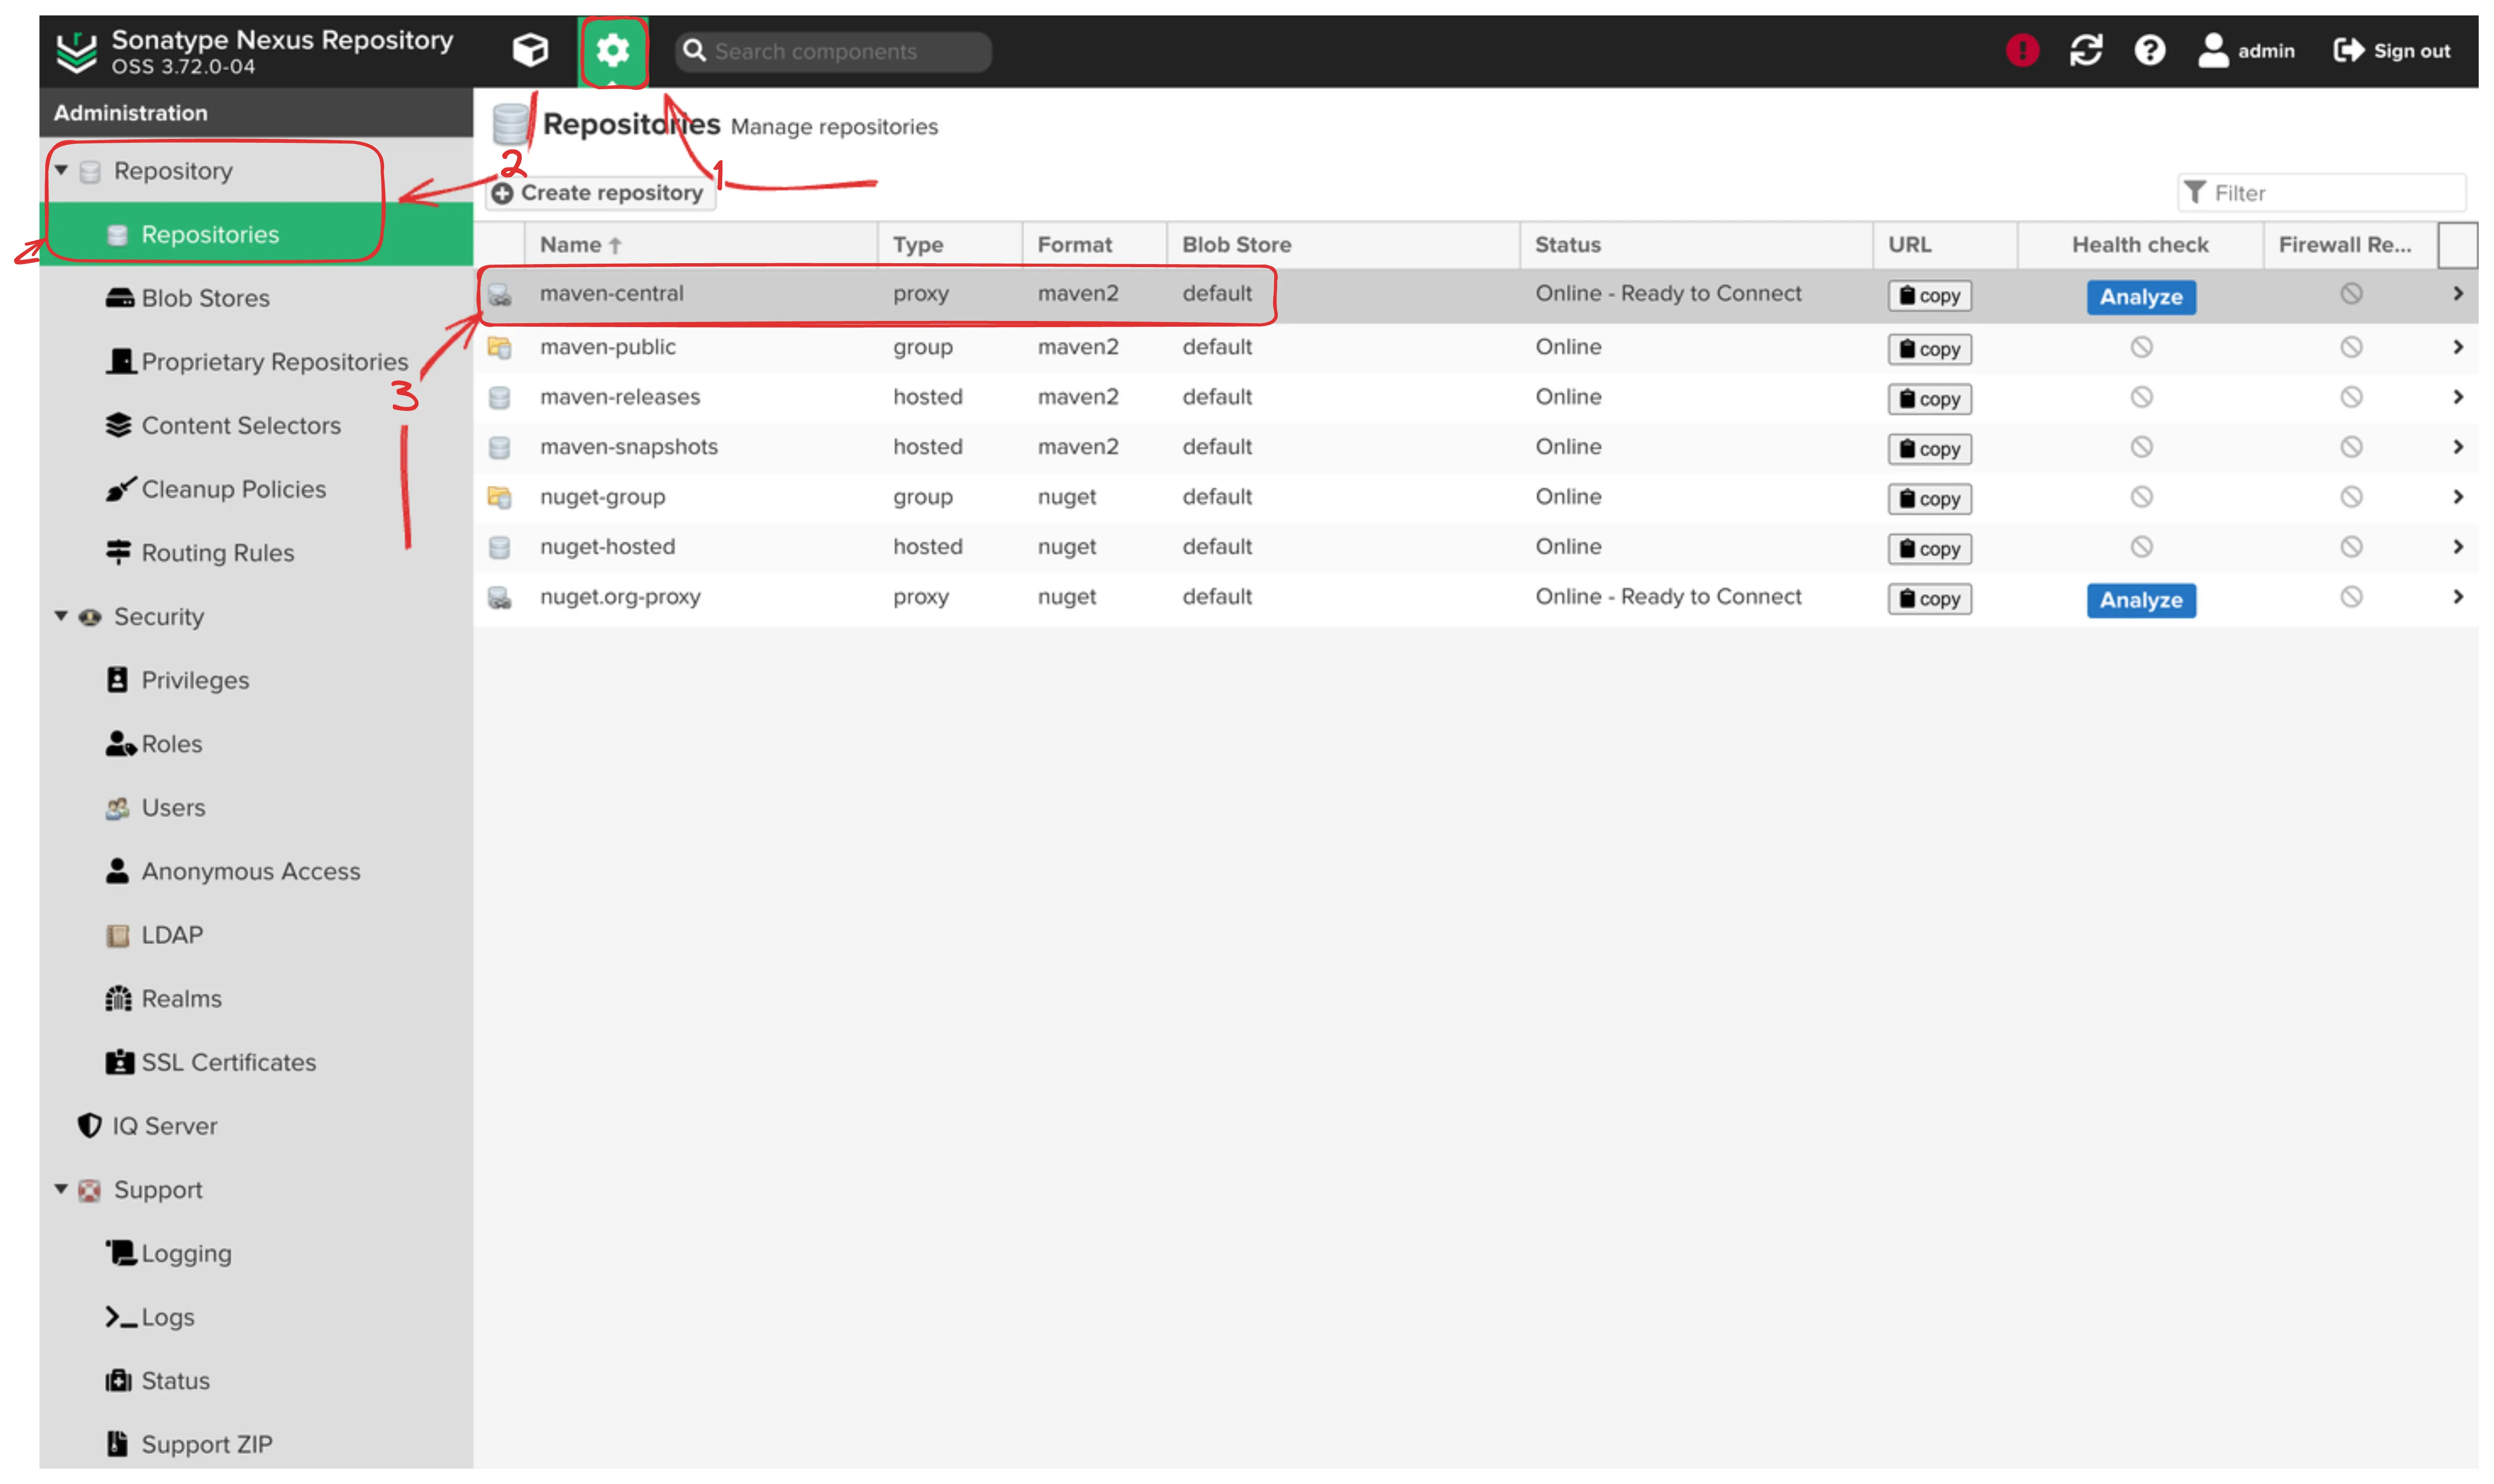Open Realms in the sidebar
2494x1484 pixels.
click(x=256, y=998)
